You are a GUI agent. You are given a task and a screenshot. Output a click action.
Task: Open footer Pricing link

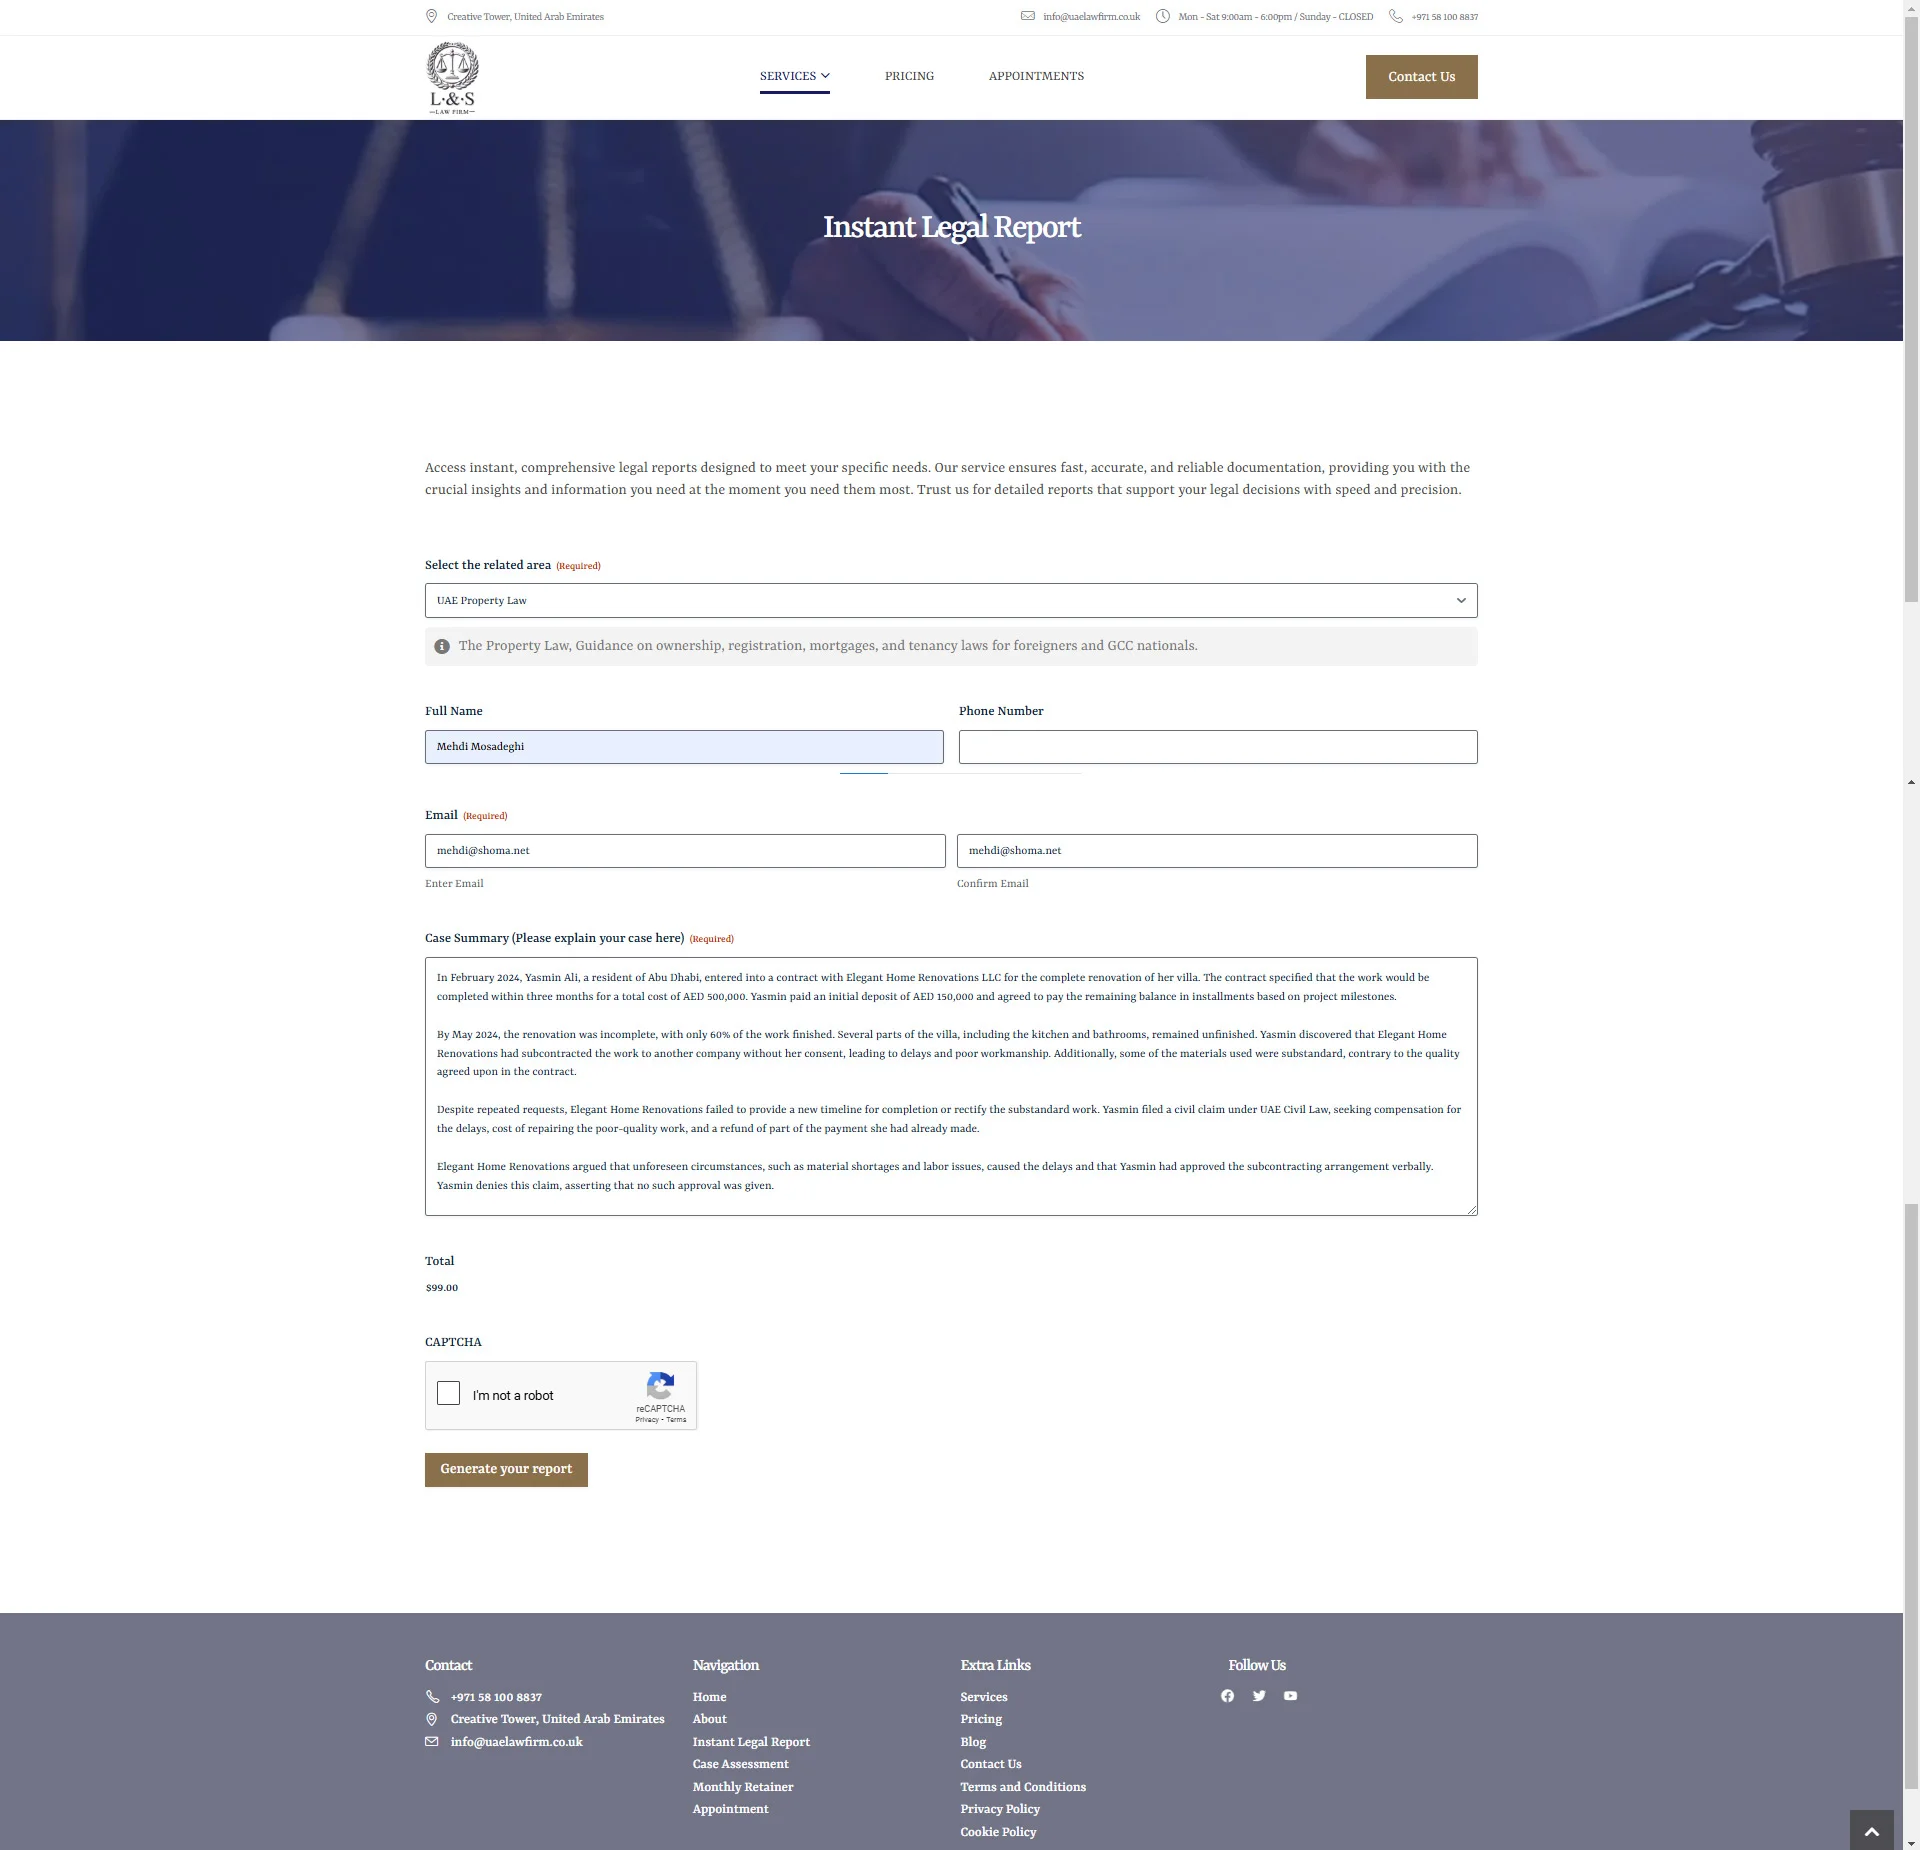tap(981, 1719)
